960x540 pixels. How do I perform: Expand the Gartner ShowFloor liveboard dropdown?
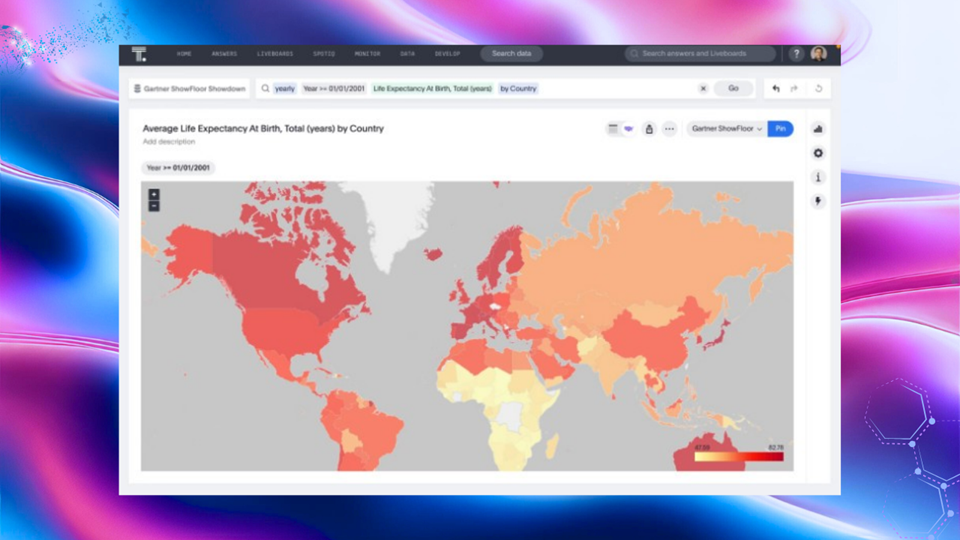[727, 129]
